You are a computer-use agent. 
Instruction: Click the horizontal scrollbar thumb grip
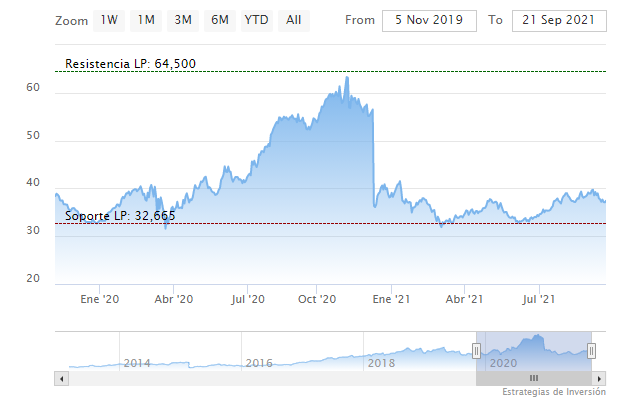coord(534,378)
